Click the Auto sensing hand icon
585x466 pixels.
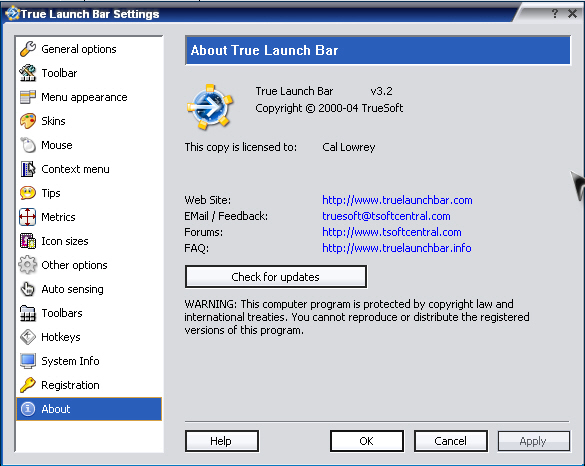[x=28, y=289]
